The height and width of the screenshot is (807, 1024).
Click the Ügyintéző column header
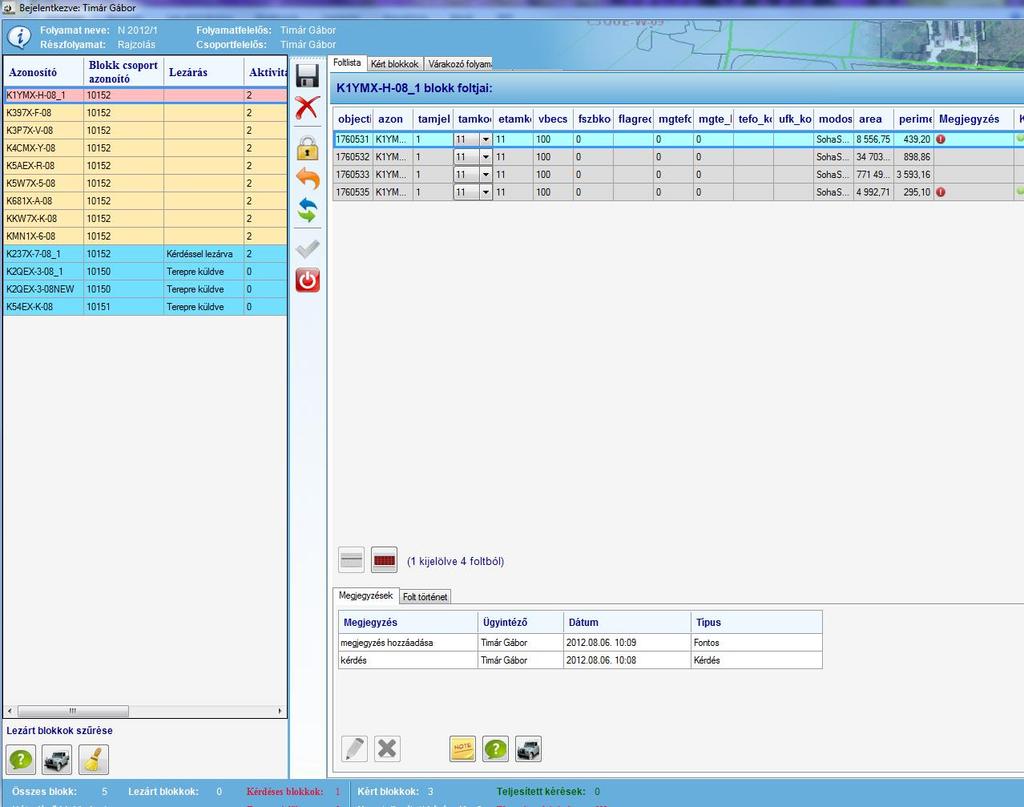[x=520, y=622]
